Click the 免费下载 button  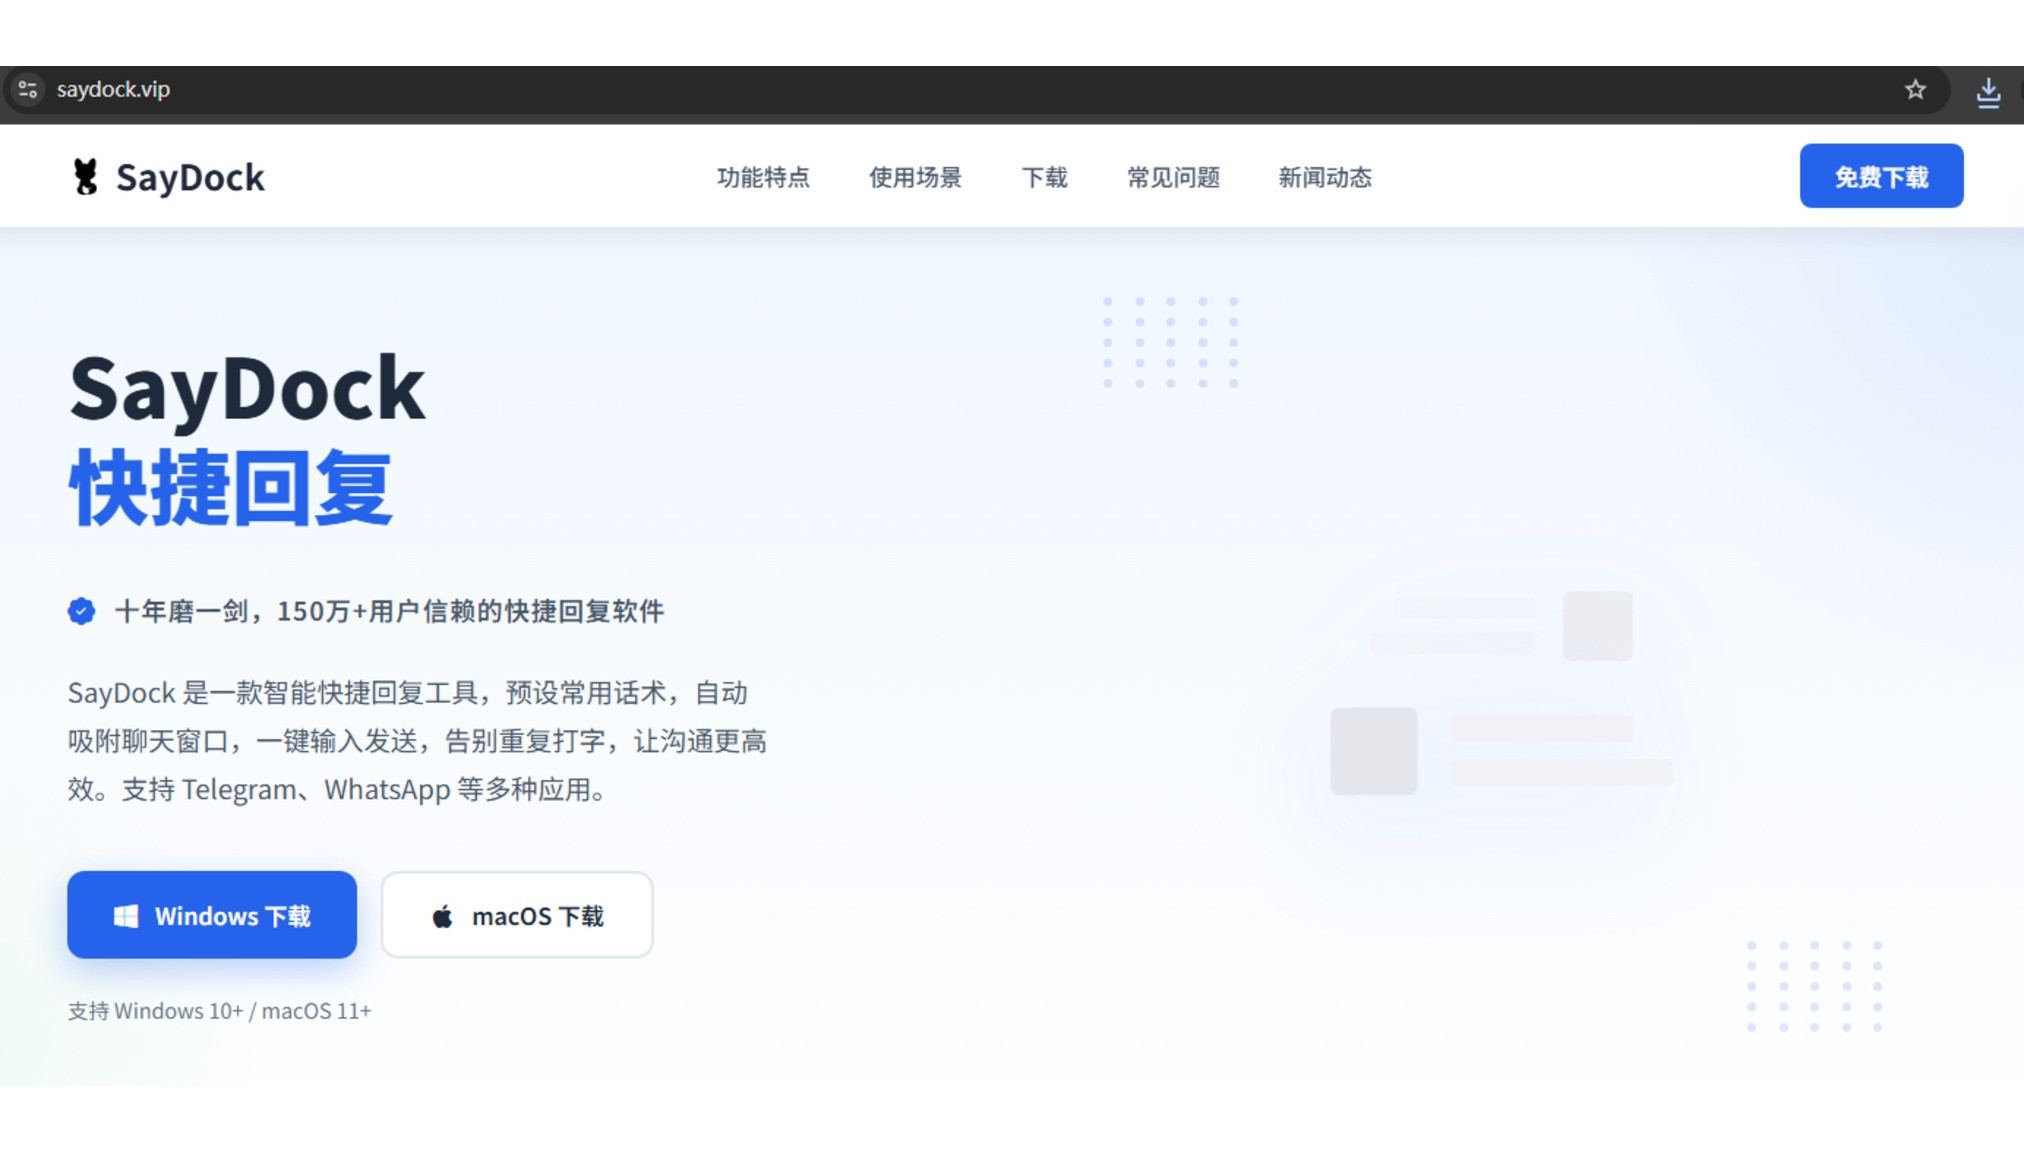pyautogui.click(x=1881, y=176)
